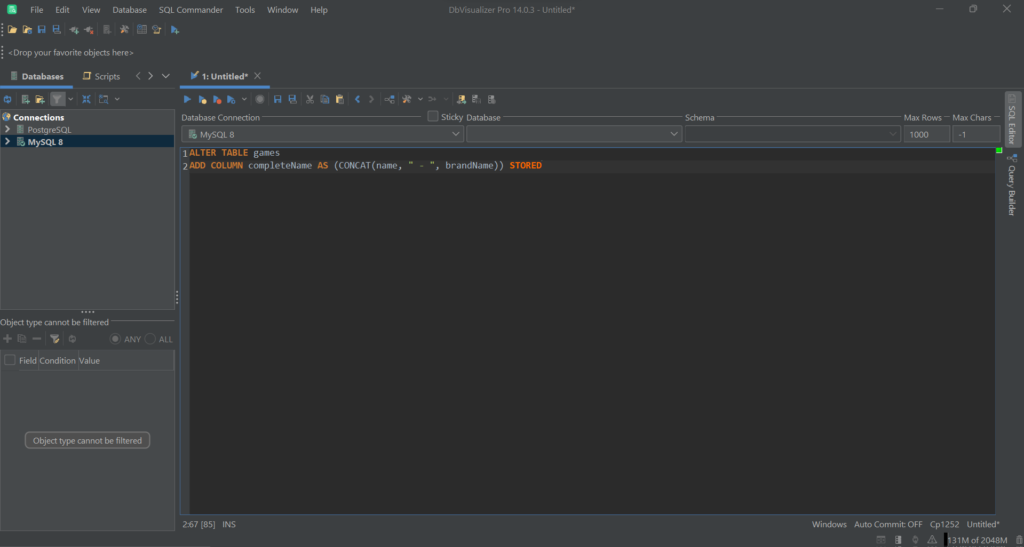Click the Execute Current statement icon
1024x547 pixels.
[202, 99]
